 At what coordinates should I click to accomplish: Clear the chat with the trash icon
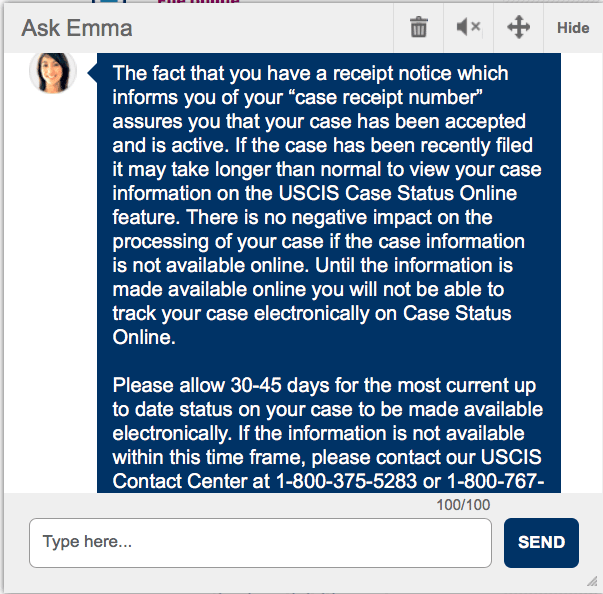(x=418, y=28)
